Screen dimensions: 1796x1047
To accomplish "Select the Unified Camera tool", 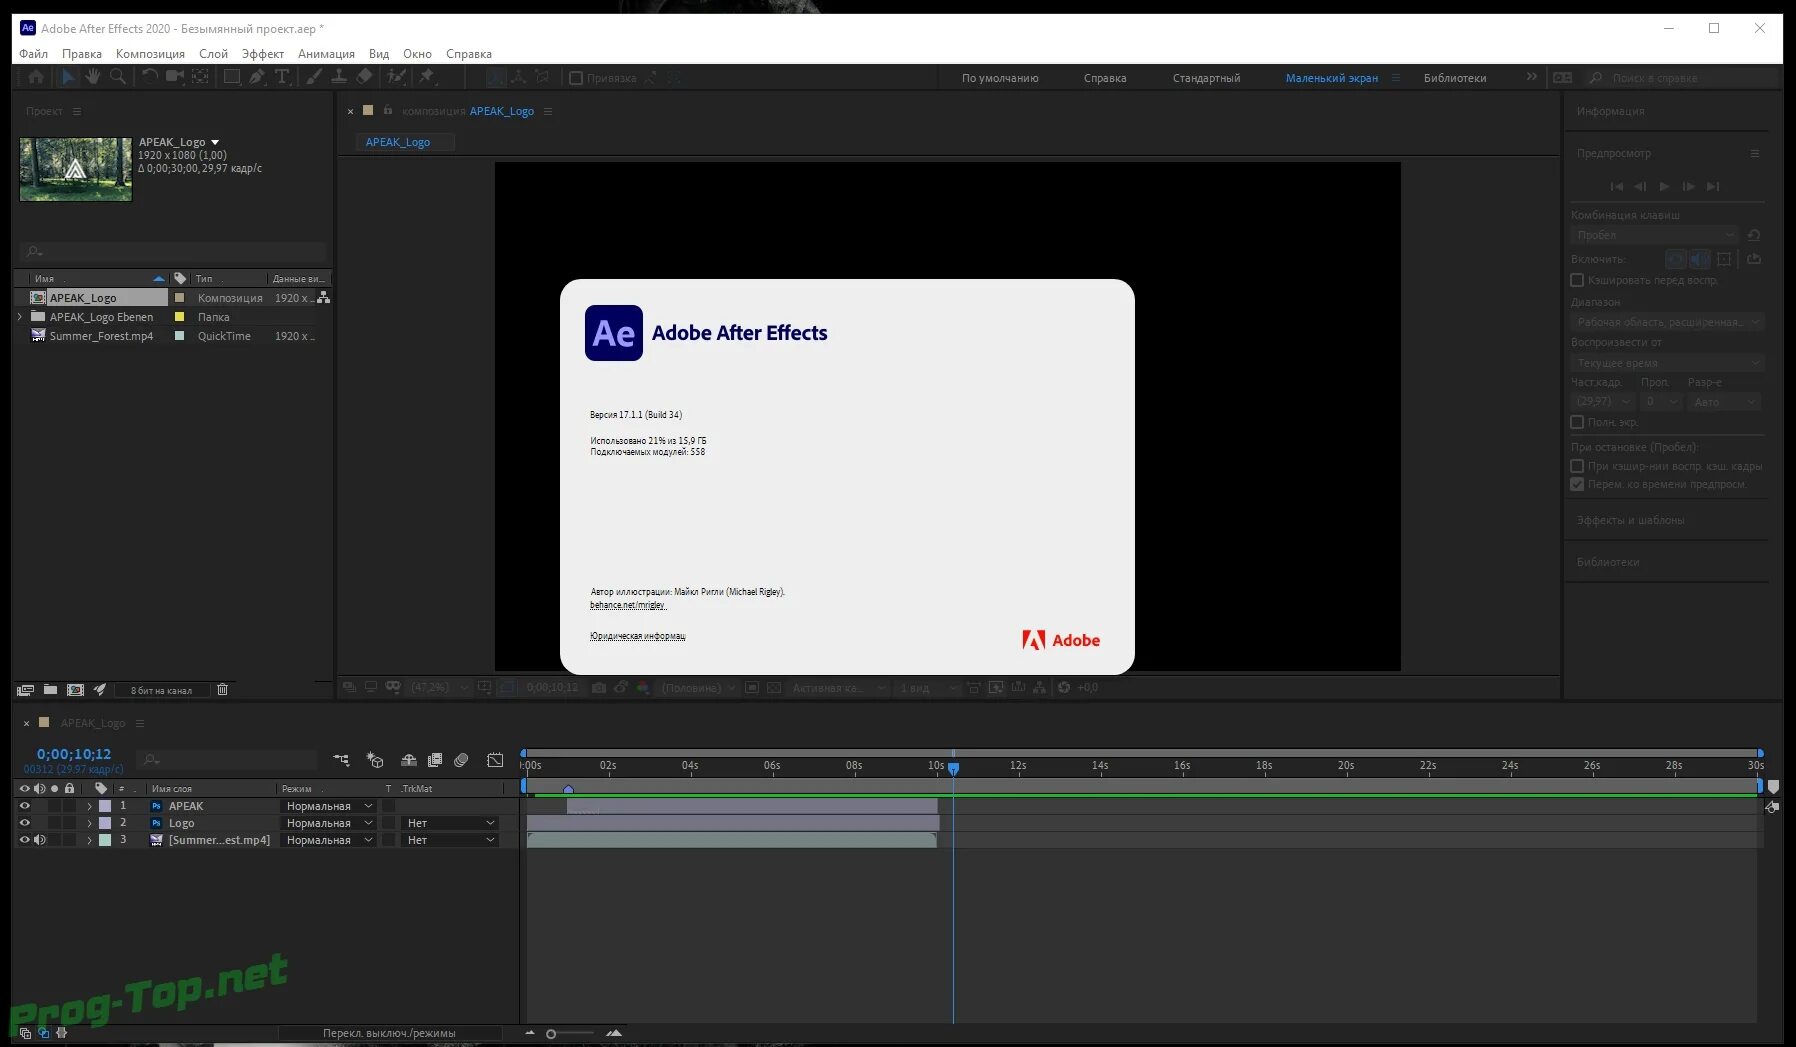I will pos(175,77).
